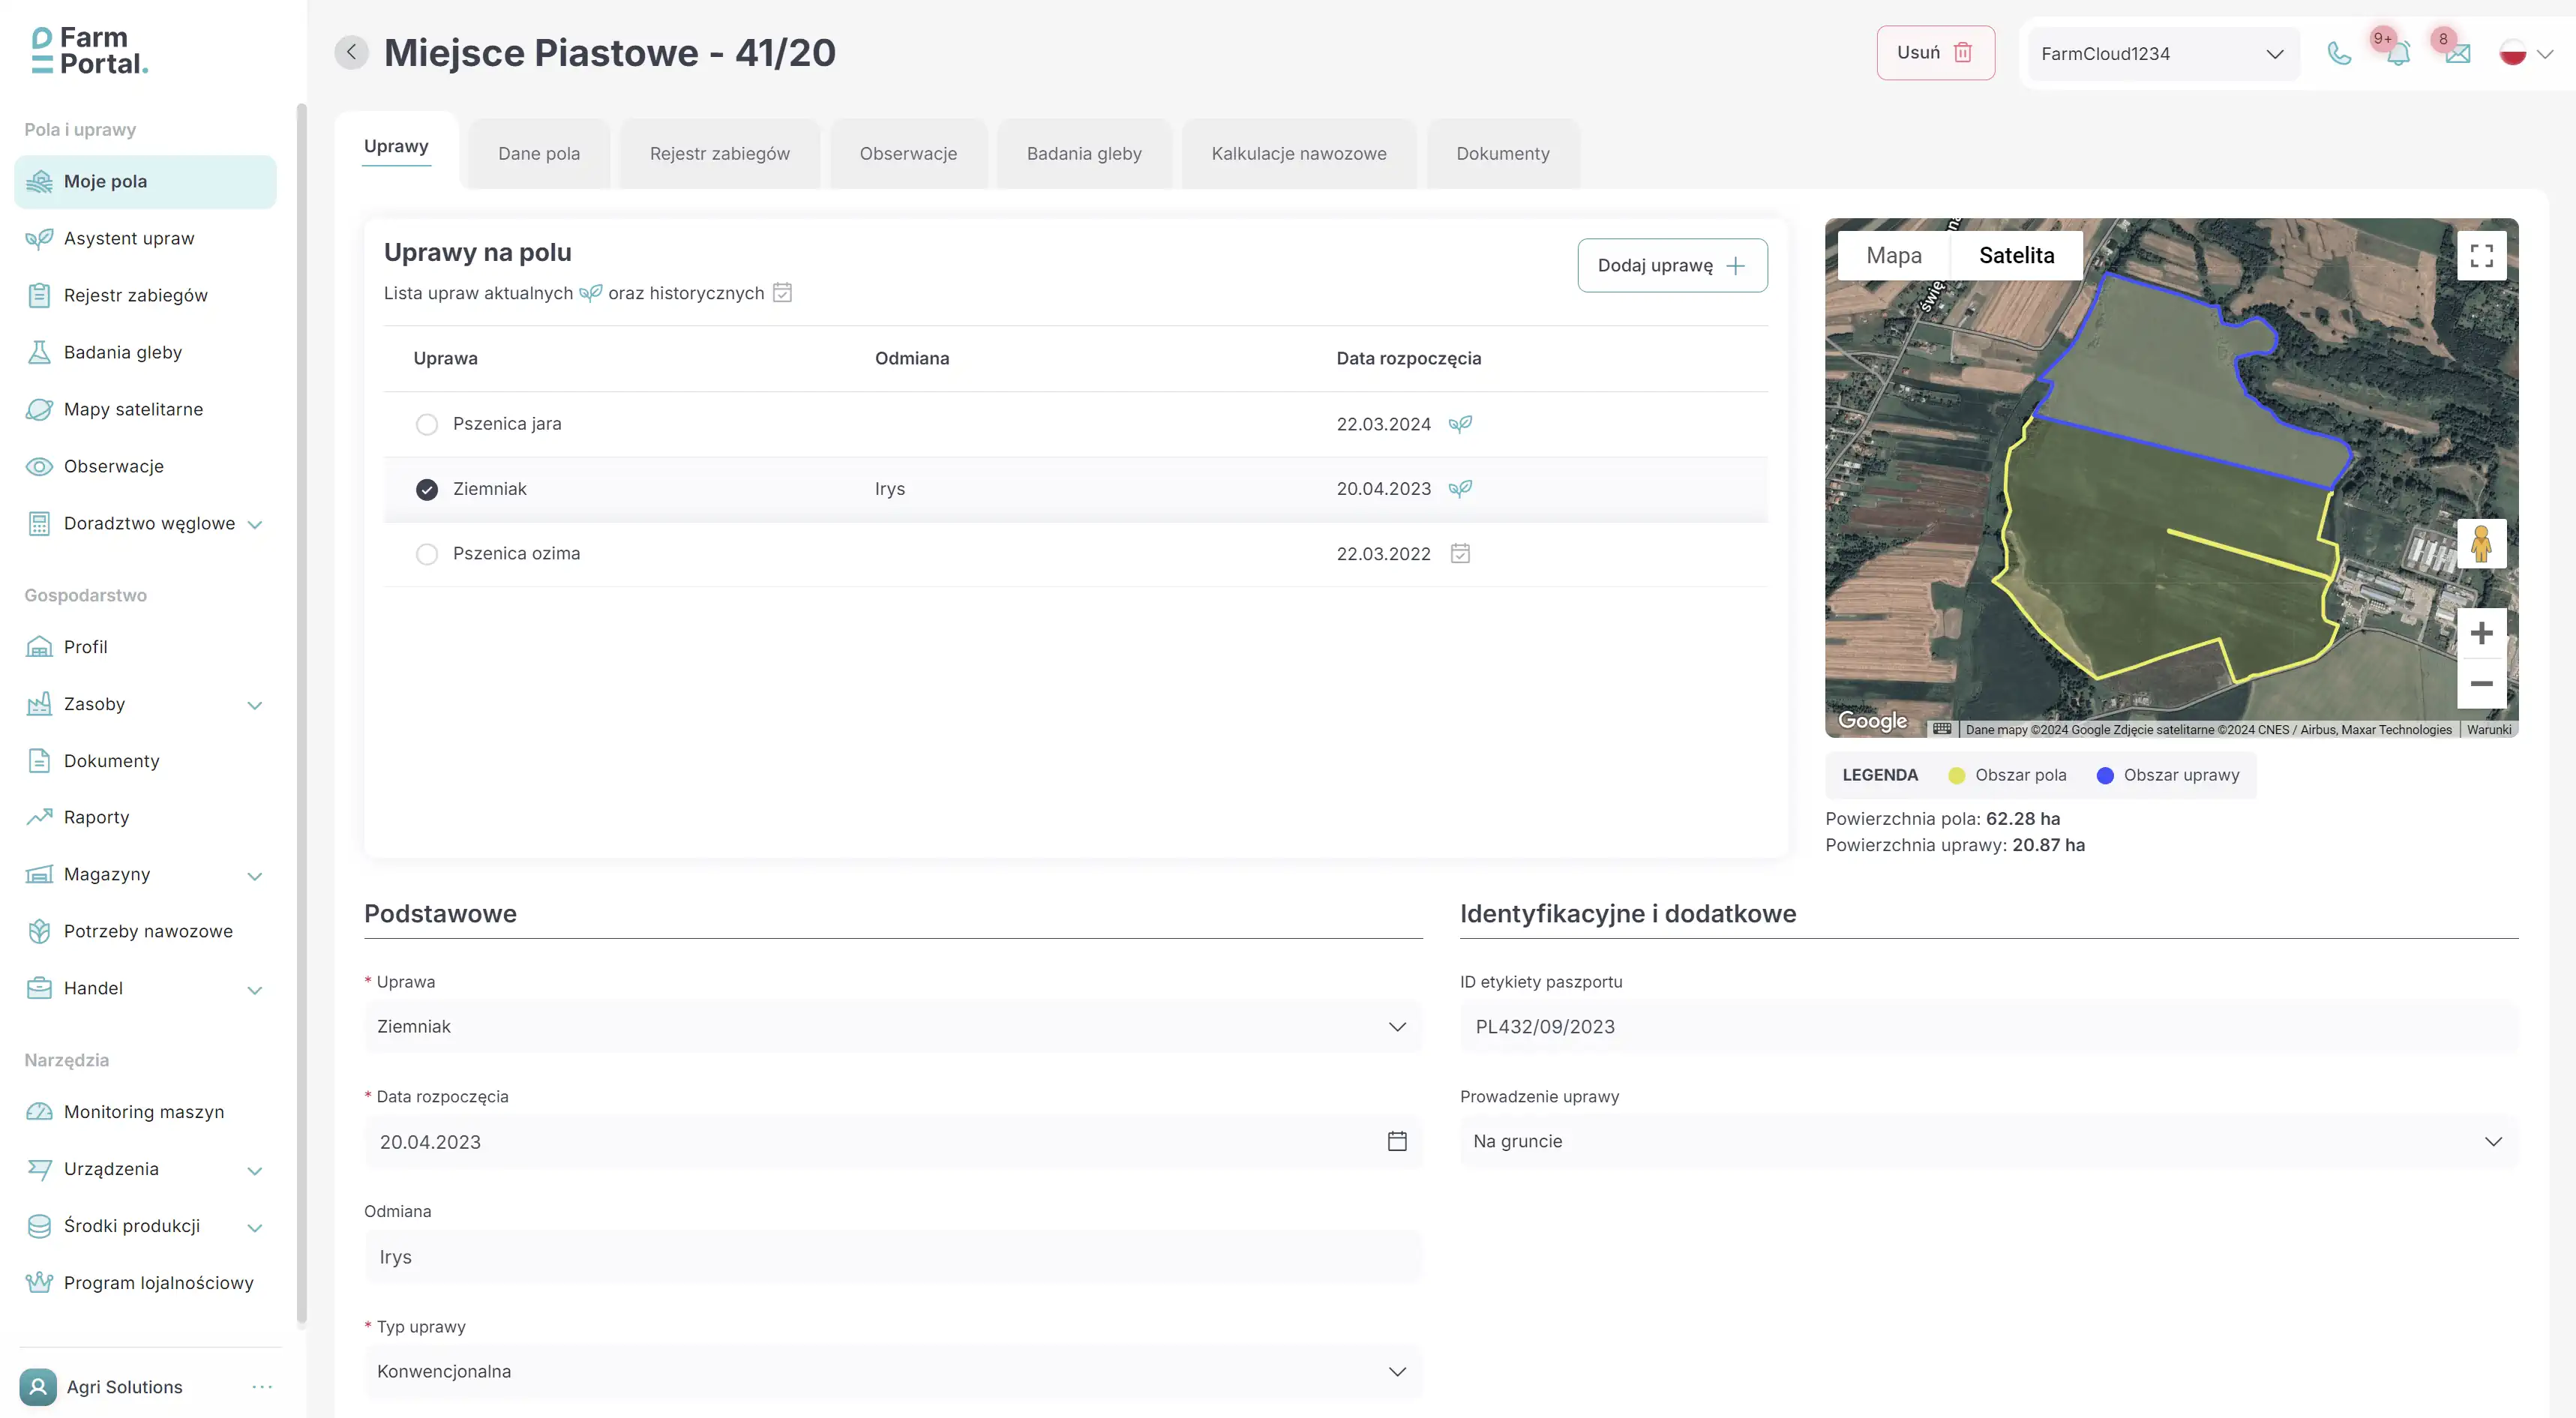2576x1418 pixels.
Task: Zoom in on the map
Action: pos(2481,633)
